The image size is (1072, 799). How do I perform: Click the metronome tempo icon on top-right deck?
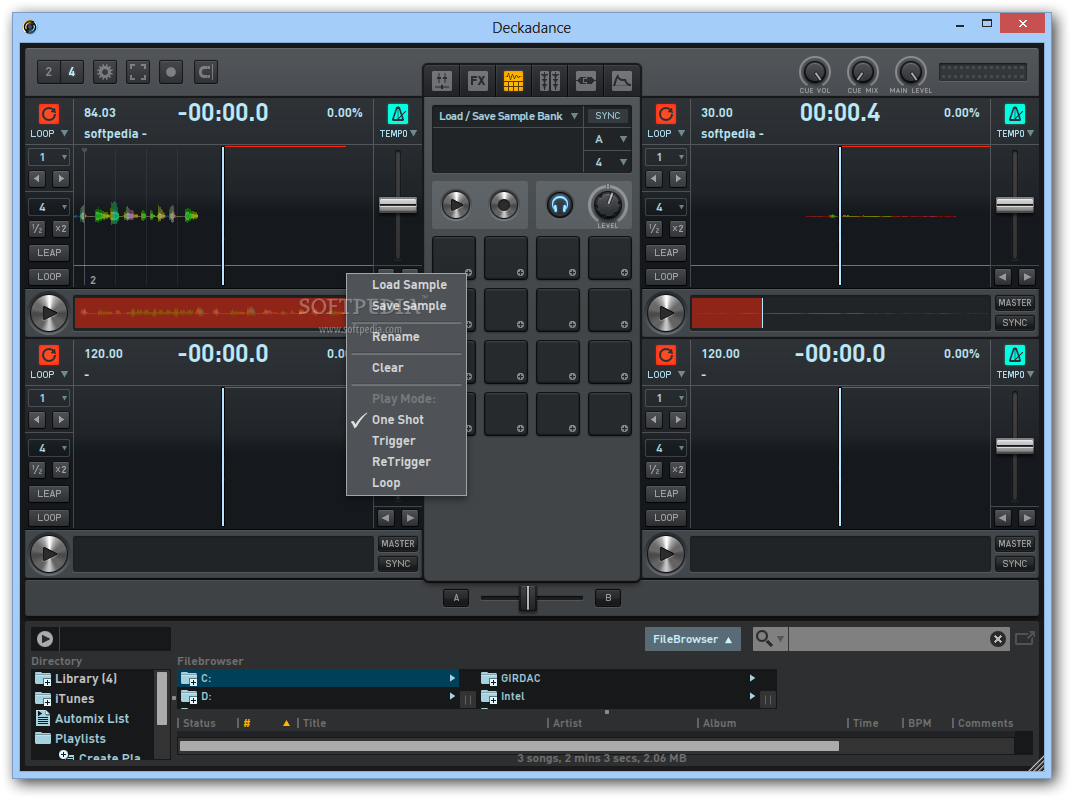point(1015,113)
